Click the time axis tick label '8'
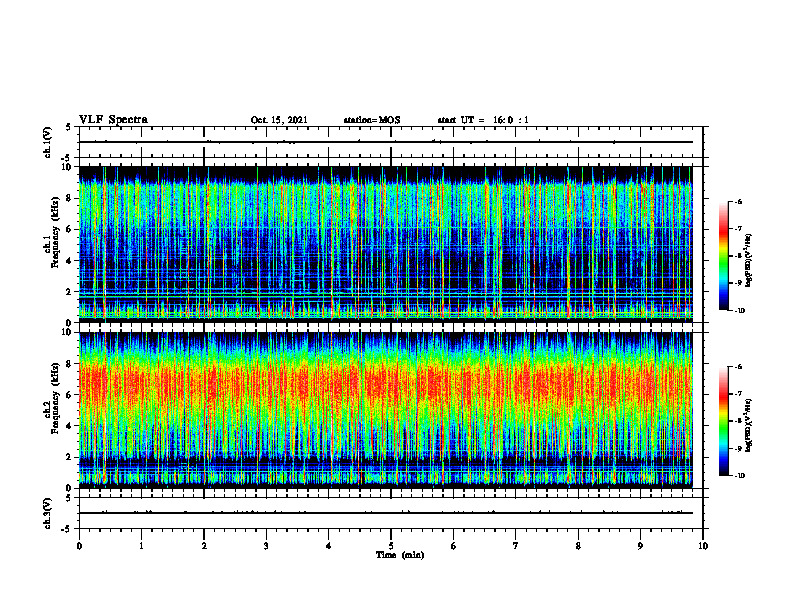Screen dimensions: 792x612 [x=578, y=545]
